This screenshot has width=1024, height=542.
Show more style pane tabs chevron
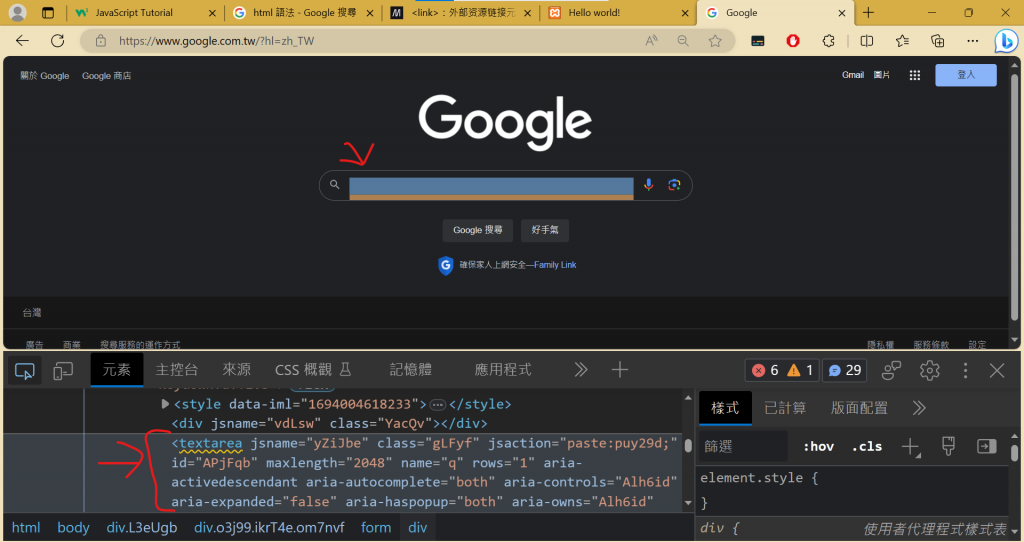click(x=919, y=408)
